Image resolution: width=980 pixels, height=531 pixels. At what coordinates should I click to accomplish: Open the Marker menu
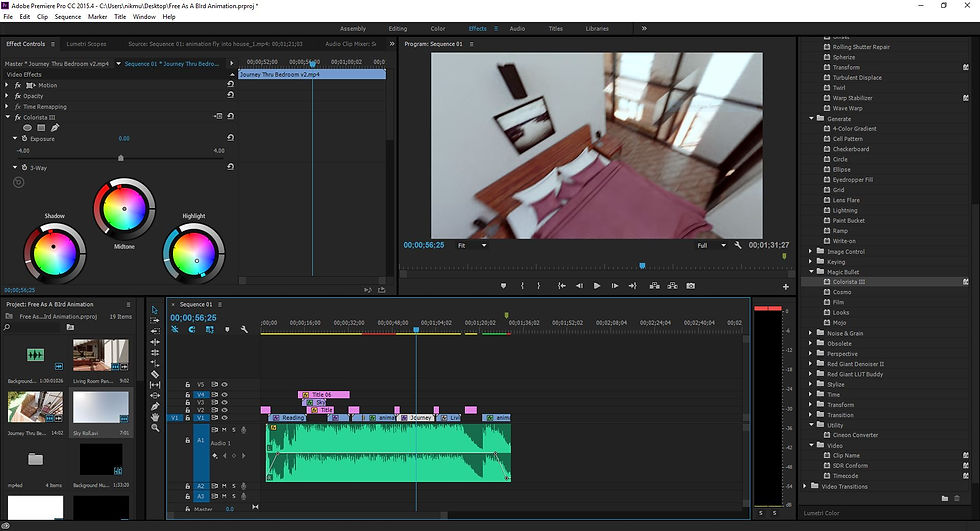click(x=98, y=17)
